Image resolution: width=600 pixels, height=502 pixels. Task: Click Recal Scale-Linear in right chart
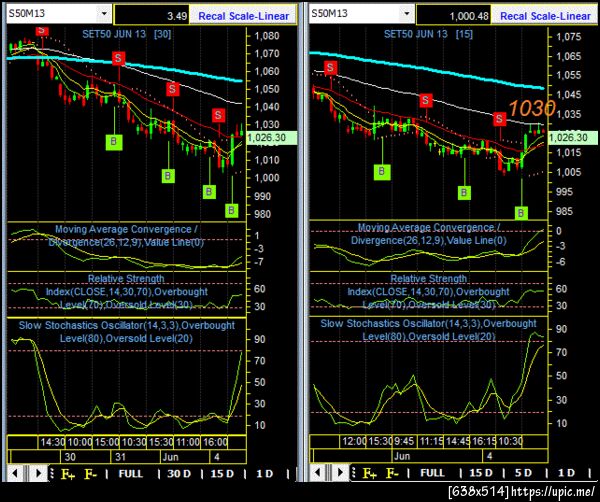545,16
